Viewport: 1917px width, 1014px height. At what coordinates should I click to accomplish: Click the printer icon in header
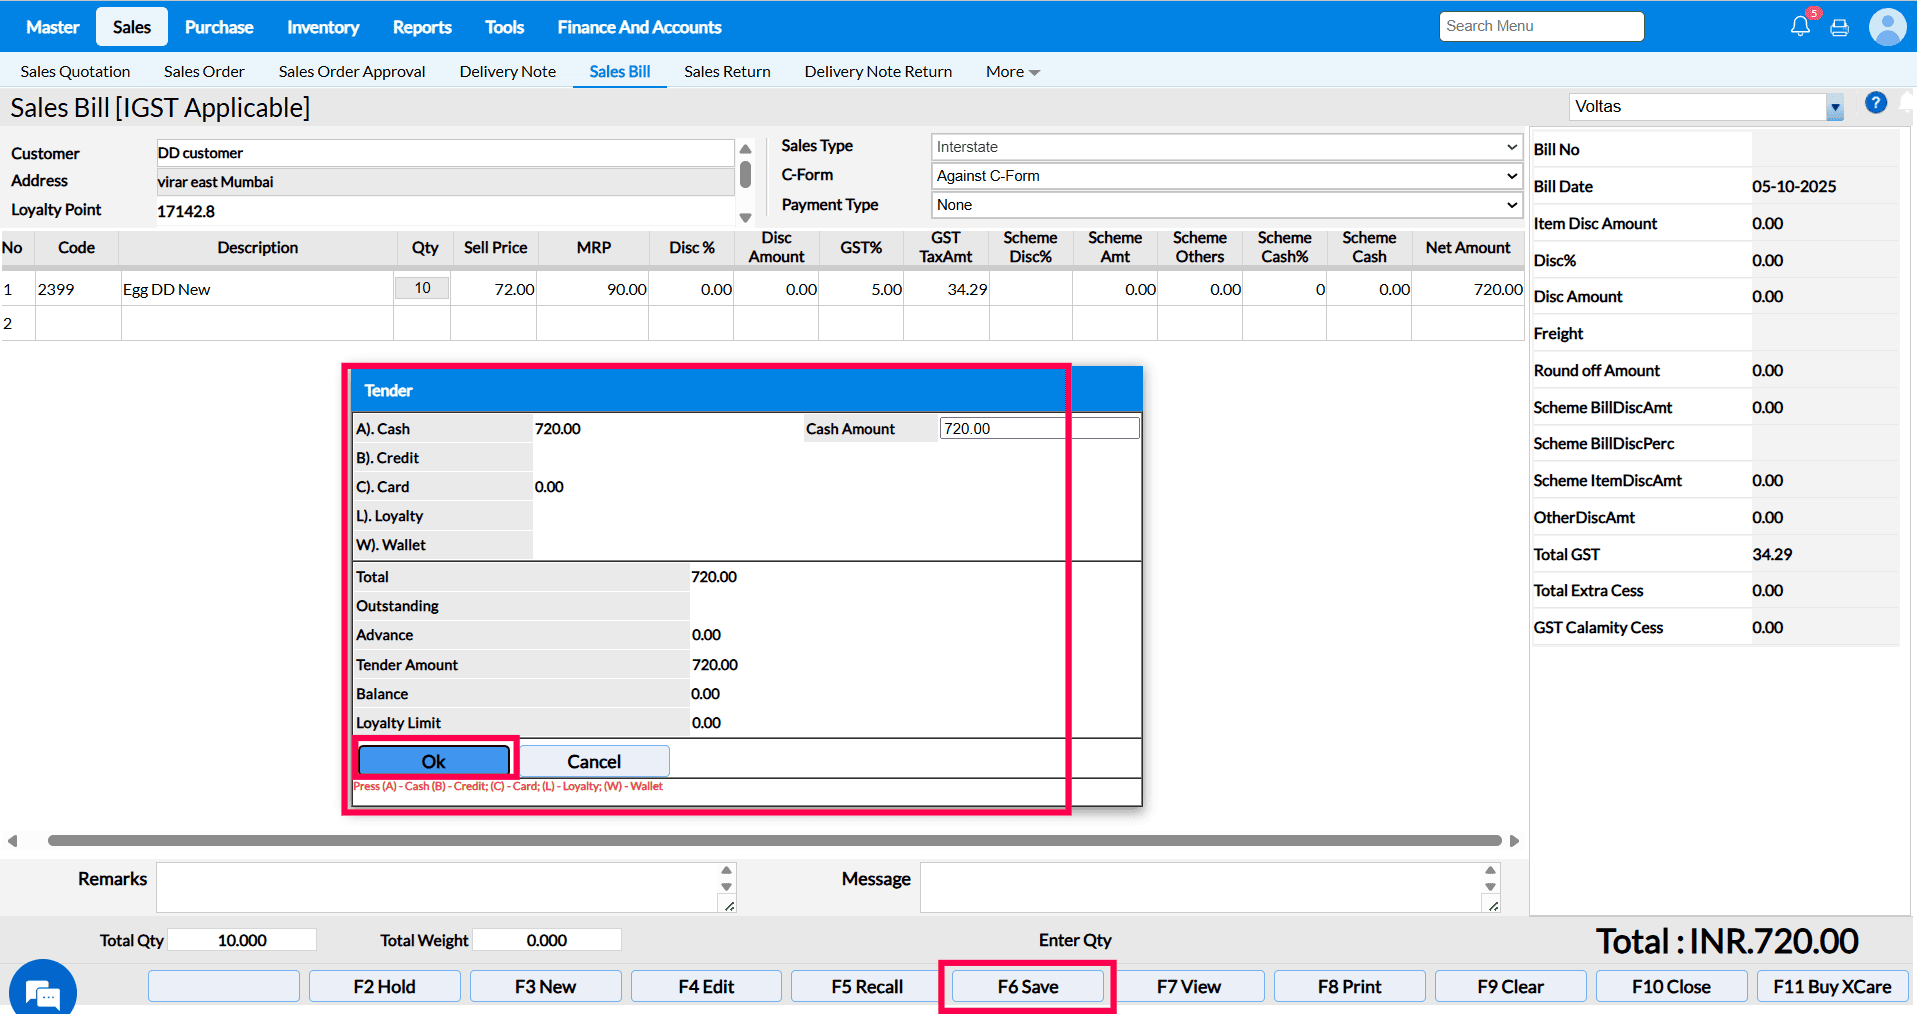tap(1839, 28)
